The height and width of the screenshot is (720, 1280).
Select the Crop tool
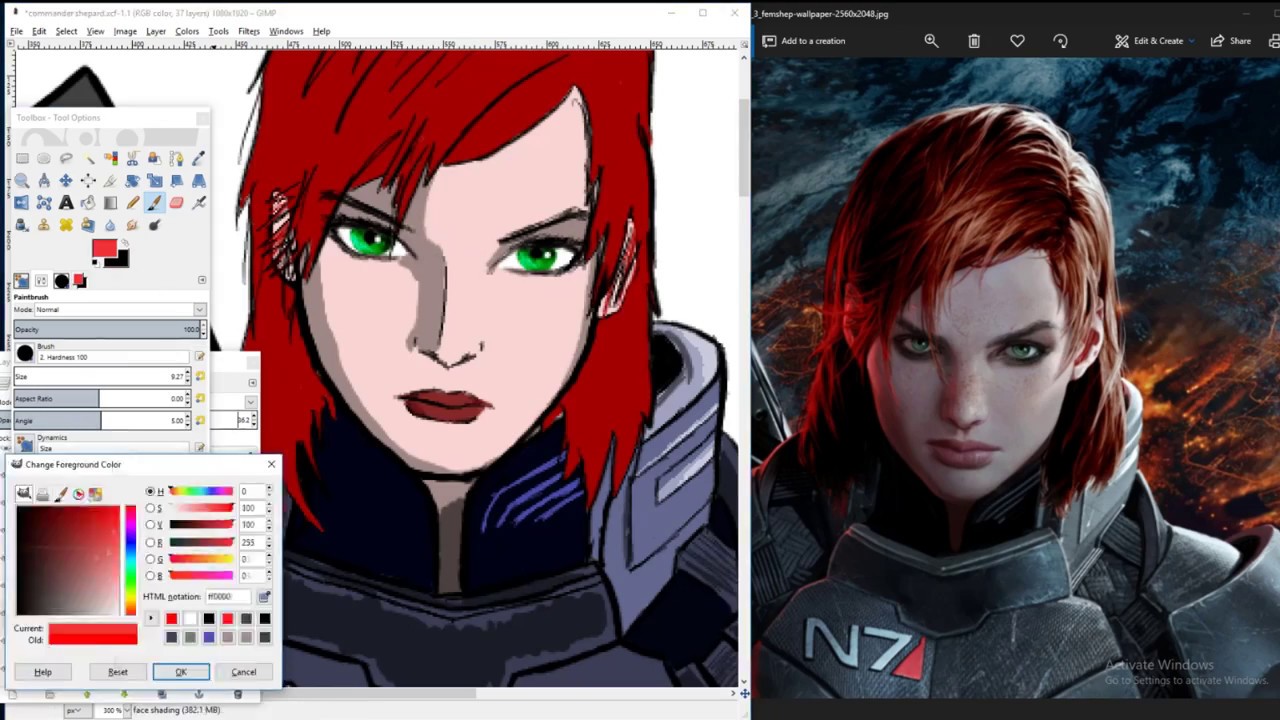coord(110,181)
